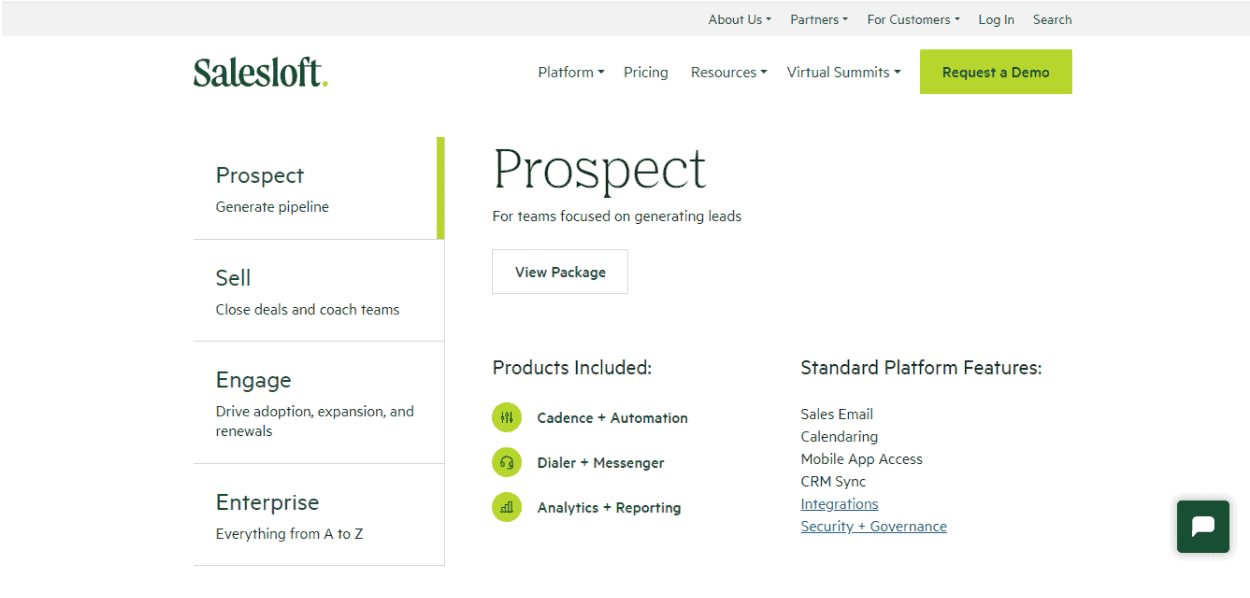
Task: Go to the Pricing page
Action: coord(646,72)
